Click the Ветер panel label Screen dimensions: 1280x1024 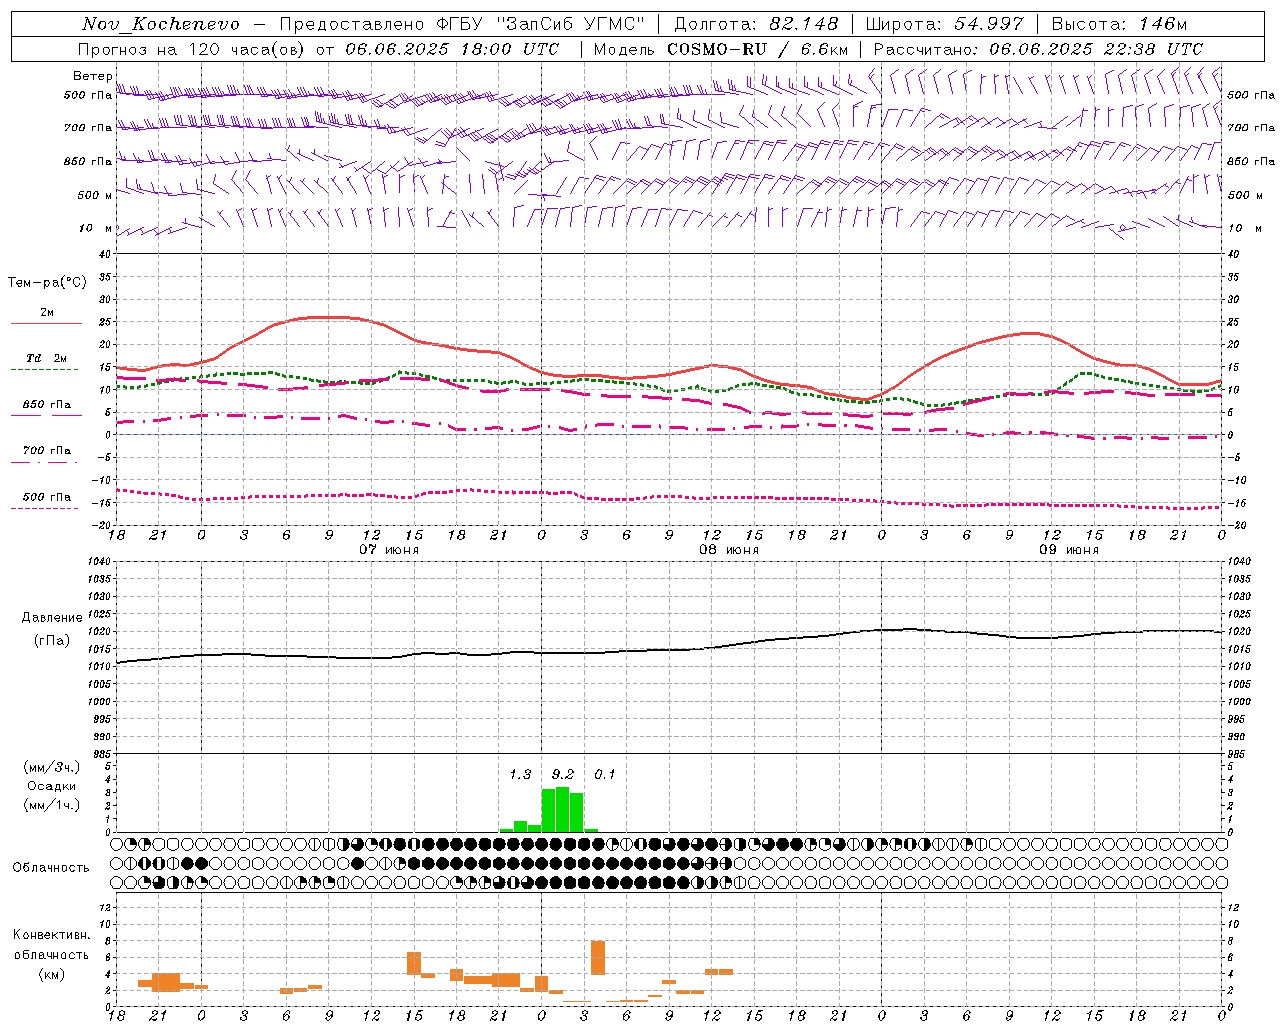[92, 76]
